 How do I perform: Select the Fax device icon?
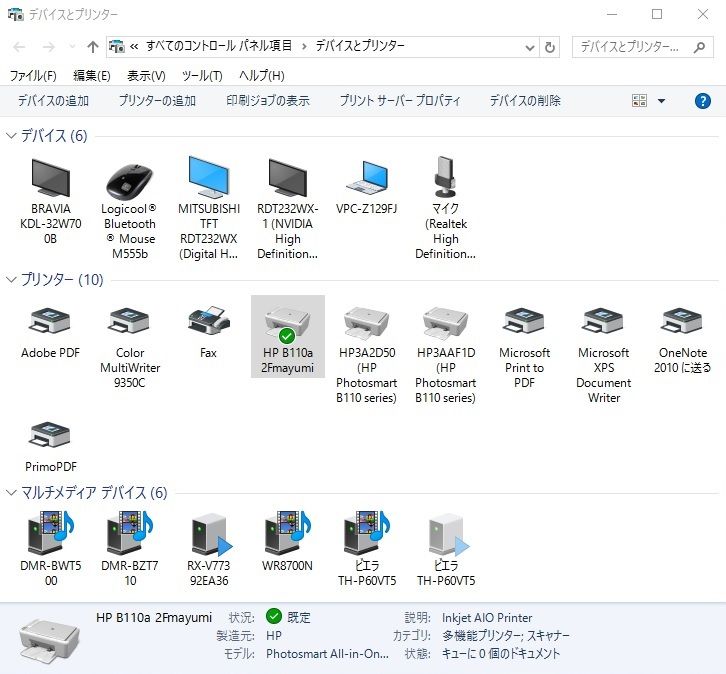[209, 320]
